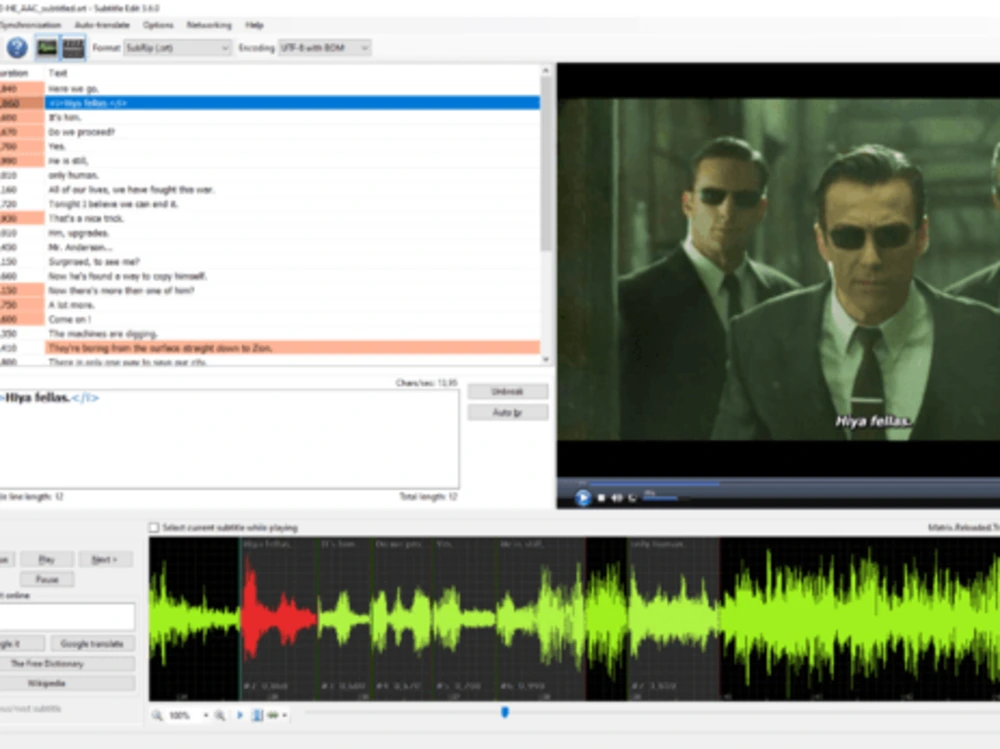The height and width of the screenshot is (749, 1000).
Task: Click the Play button beside Next
Action: [47, 560]
